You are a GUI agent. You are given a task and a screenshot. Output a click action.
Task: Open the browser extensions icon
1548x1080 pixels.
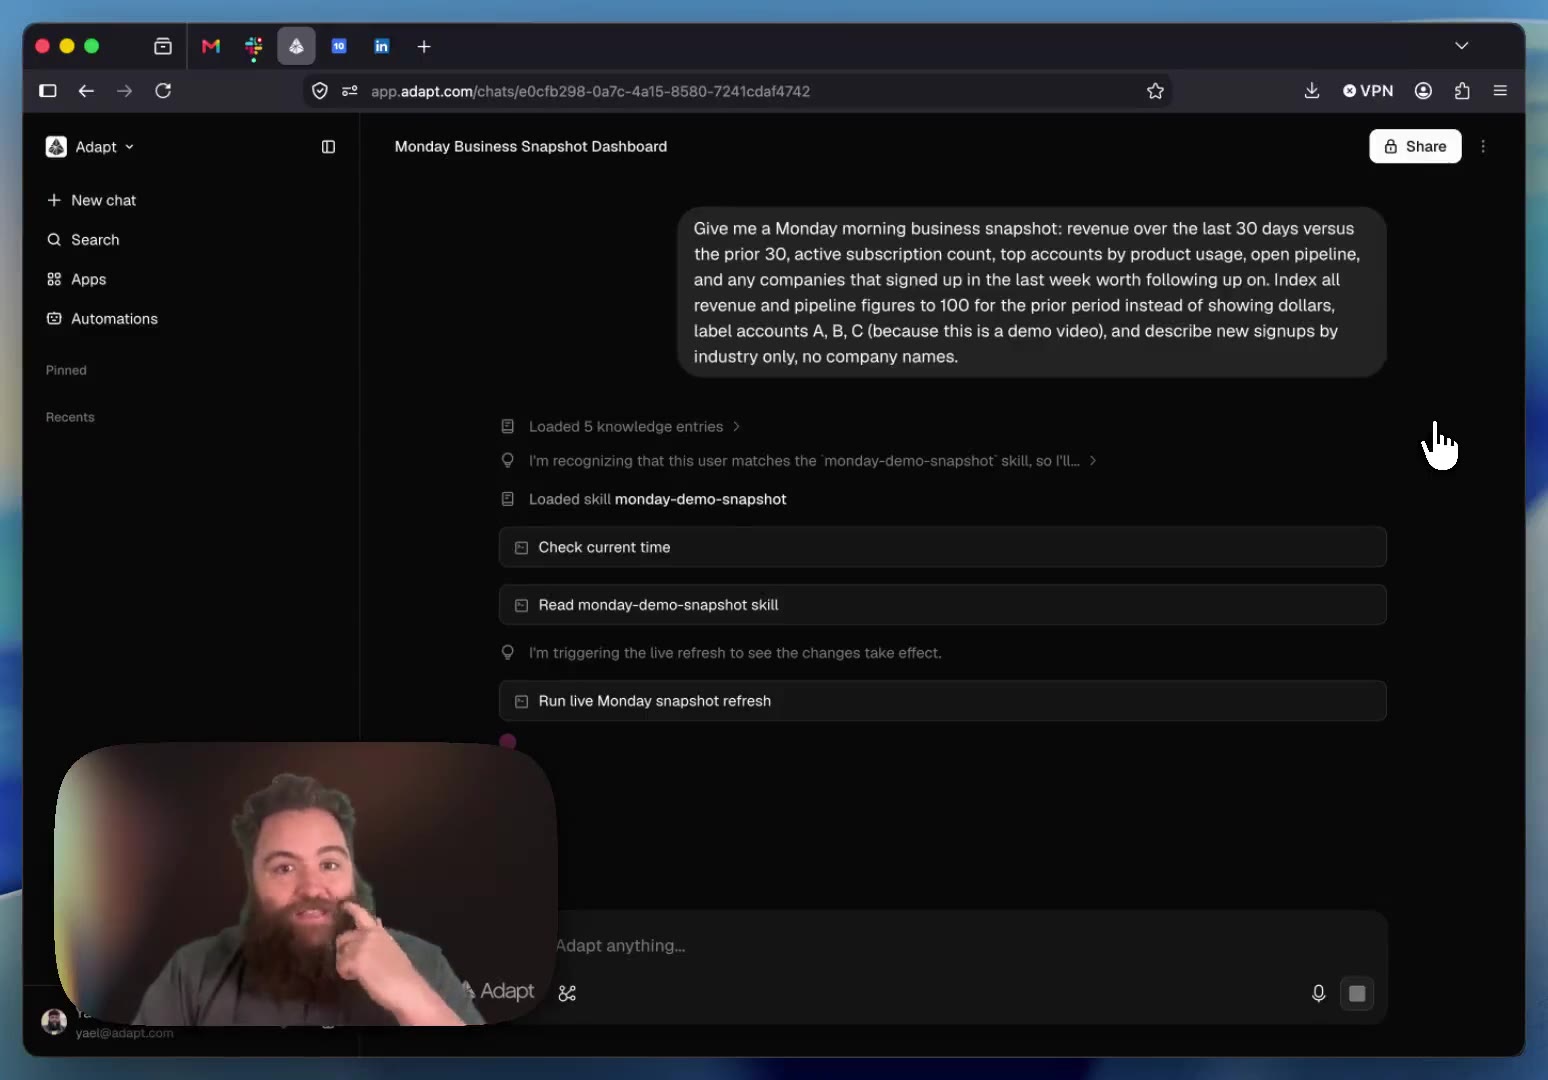pos(1462,91)
